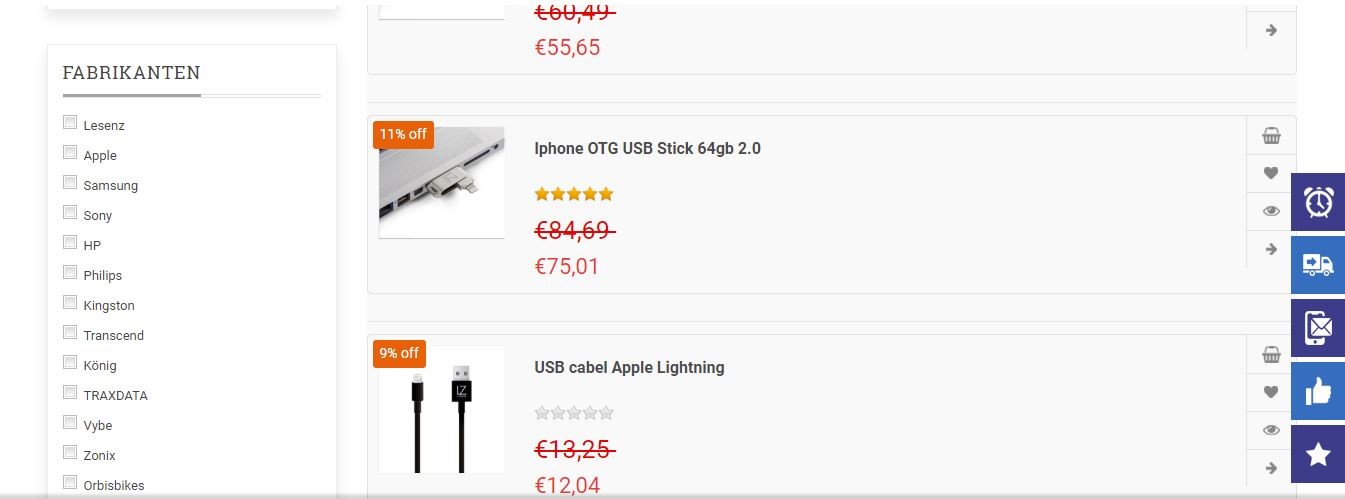Tick the Kingston manufacturer filter
Viewport: 1345px width, 499px height.
click(70, 303)
